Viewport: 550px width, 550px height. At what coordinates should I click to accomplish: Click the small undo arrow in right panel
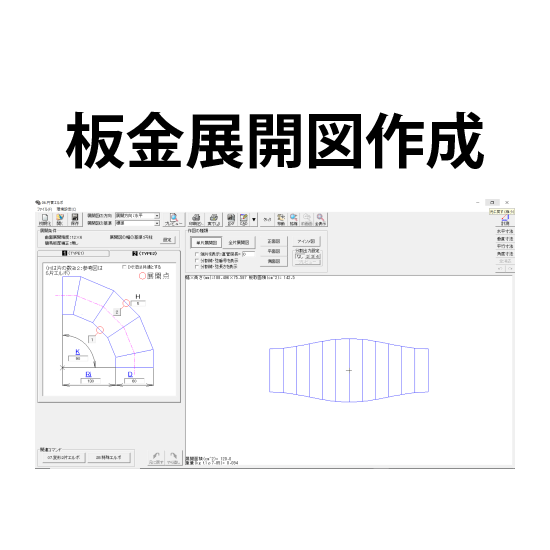click(x=501, y=269)
